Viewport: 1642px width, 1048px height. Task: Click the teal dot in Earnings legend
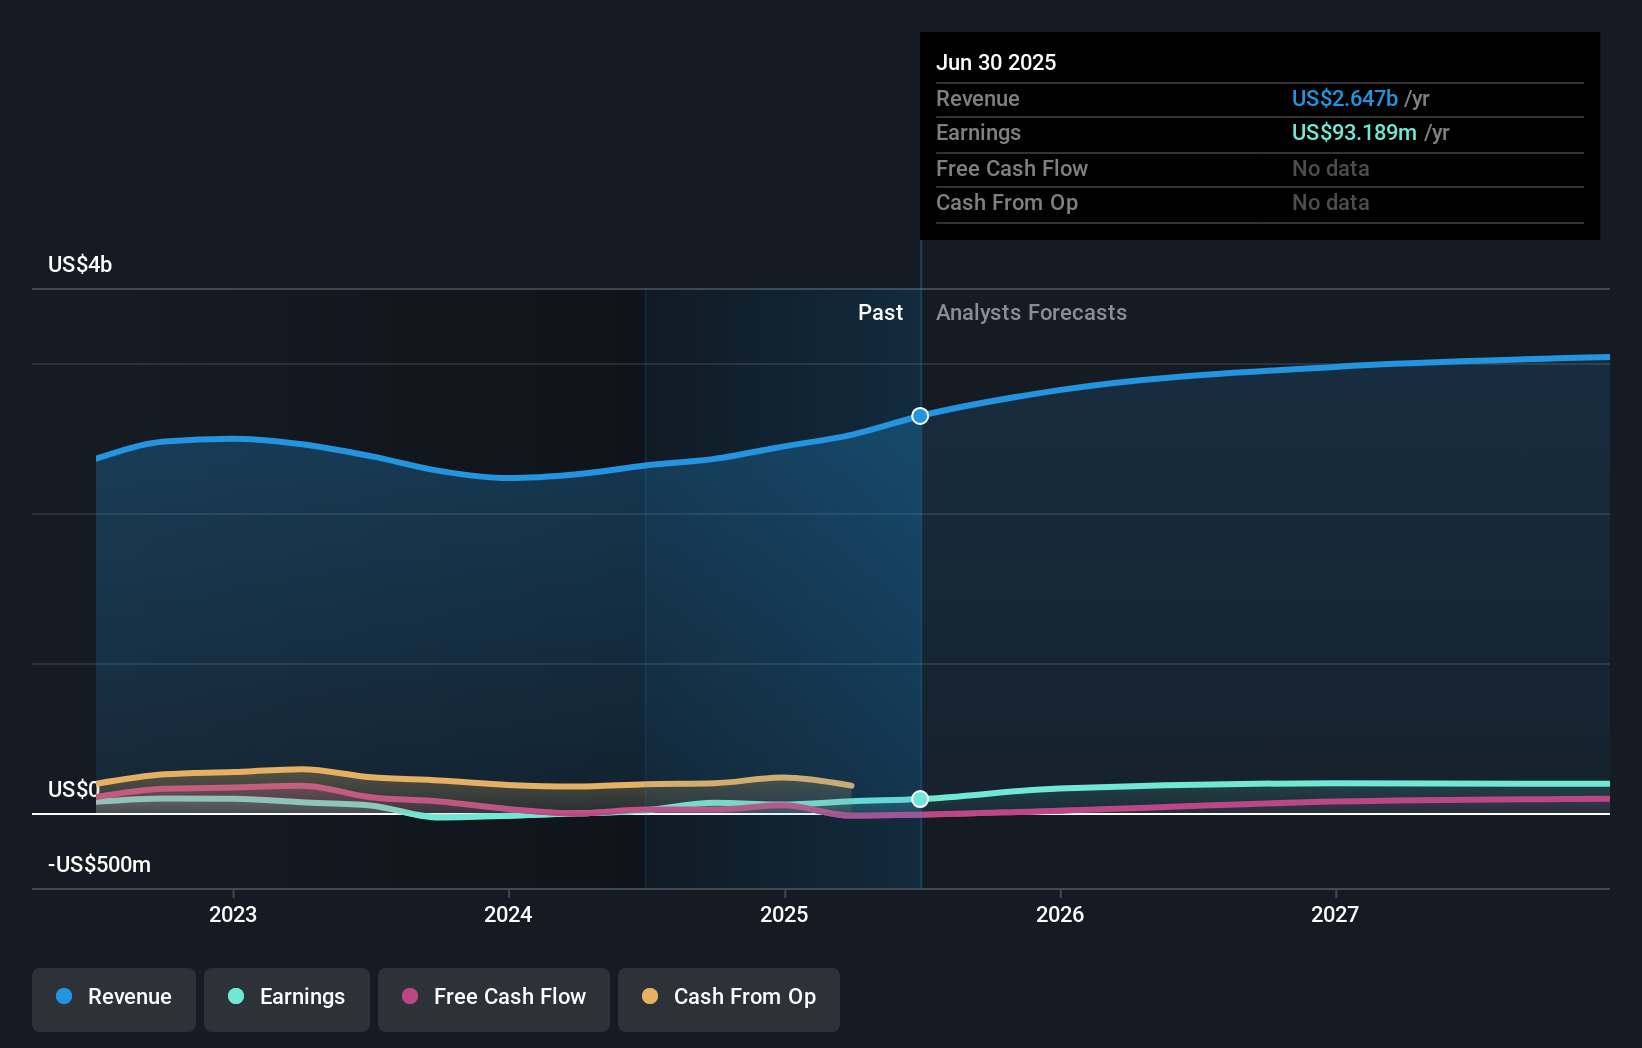coord(236,996)
